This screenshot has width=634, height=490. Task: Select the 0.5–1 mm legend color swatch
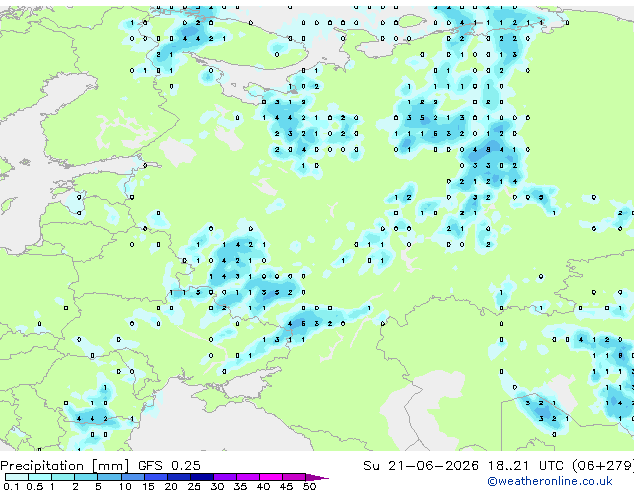[x=40, y=477]
